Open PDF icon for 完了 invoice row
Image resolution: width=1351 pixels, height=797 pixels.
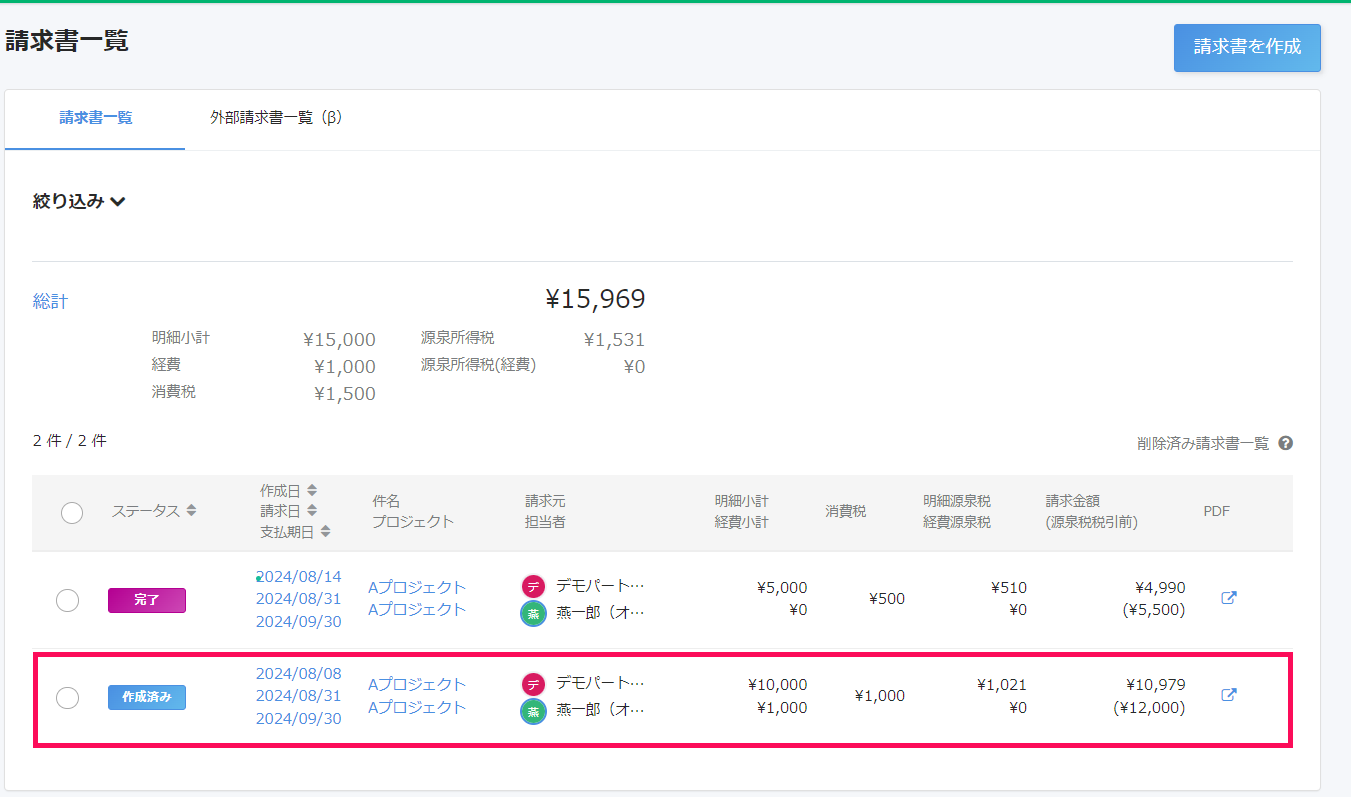click(1229, 598)
